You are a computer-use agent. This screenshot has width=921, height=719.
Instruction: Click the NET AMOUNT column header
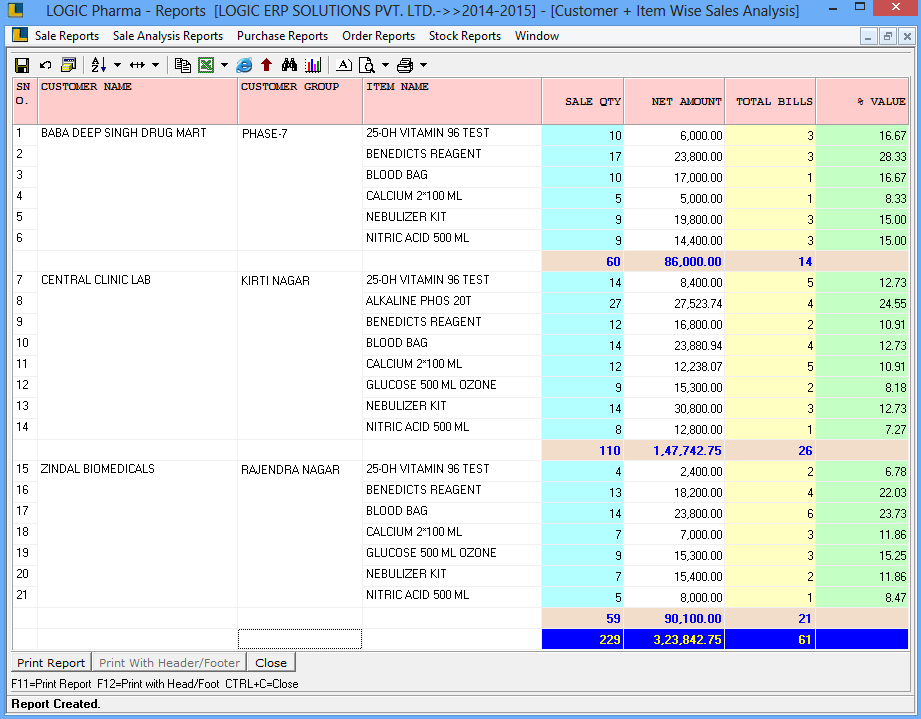(674, 101)
